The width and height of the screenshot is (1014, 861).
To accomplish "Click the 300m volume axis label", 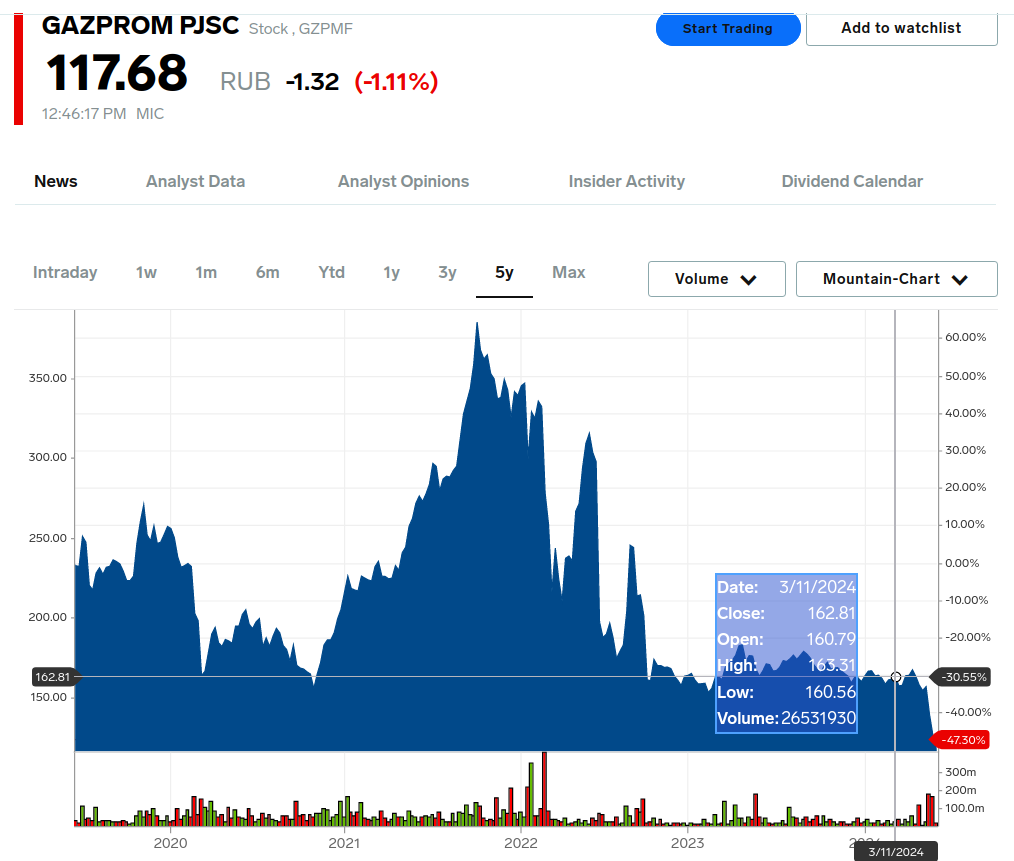I will click(960, 772).
